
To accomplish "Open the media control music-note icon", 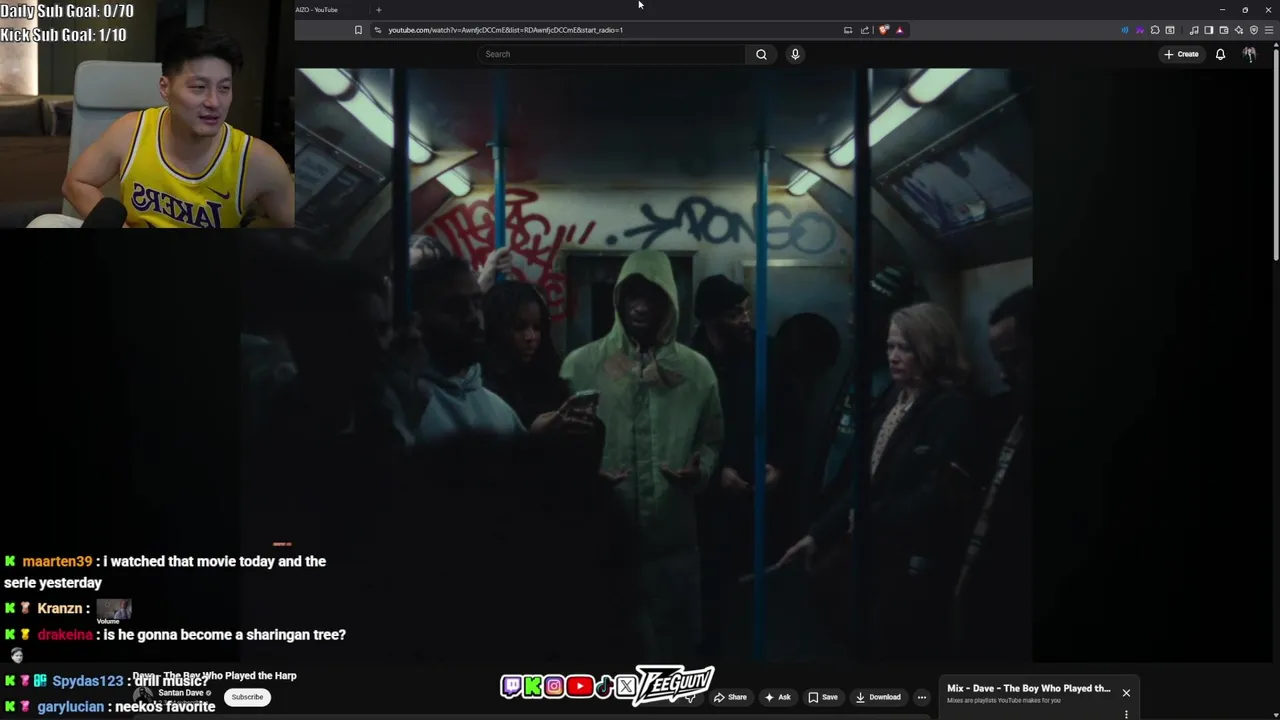I will click(x=1194, y=30).
